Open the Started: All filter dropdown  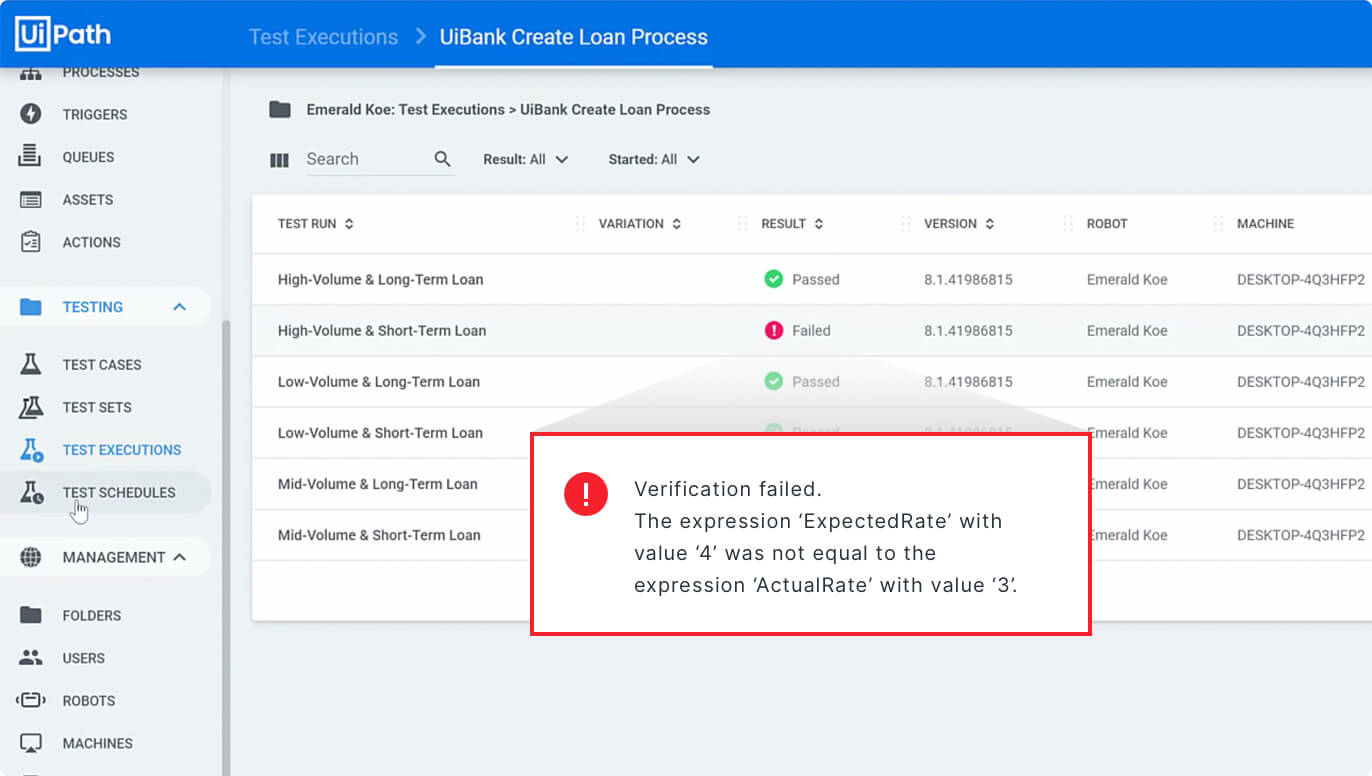pyautogui.click(x=654, y=159)
